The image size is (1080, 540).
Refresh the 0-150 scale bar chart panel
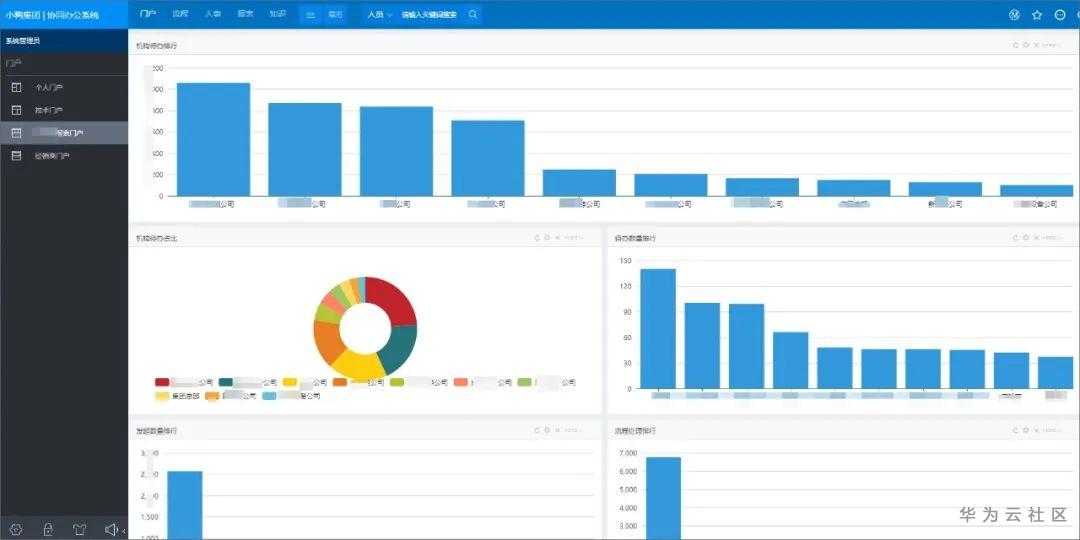coord(1015,238)
